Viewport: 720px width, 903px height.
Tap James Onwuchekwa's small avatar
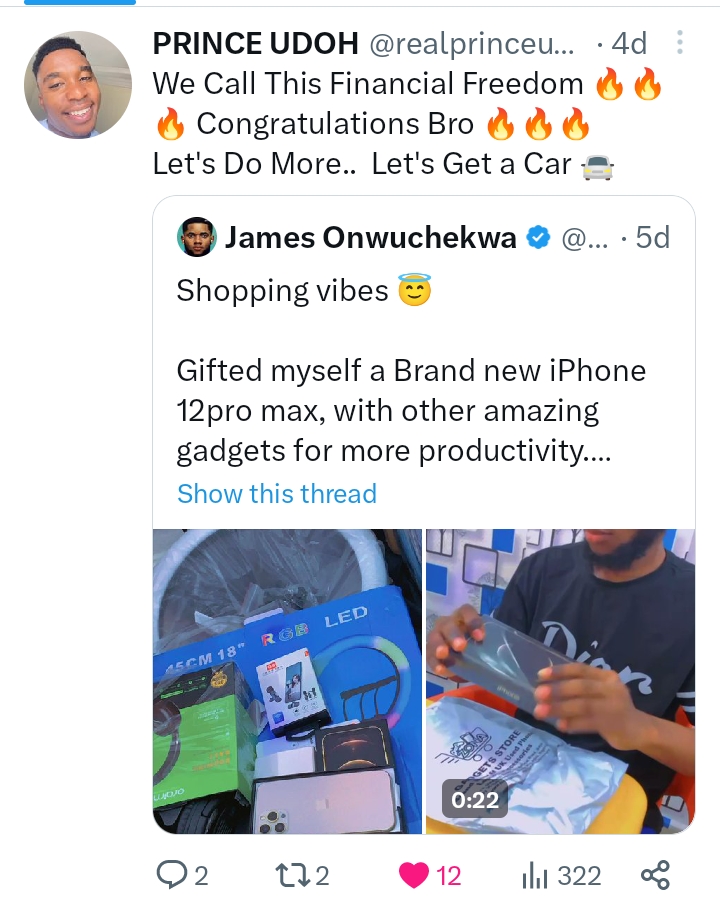(197, 237)
